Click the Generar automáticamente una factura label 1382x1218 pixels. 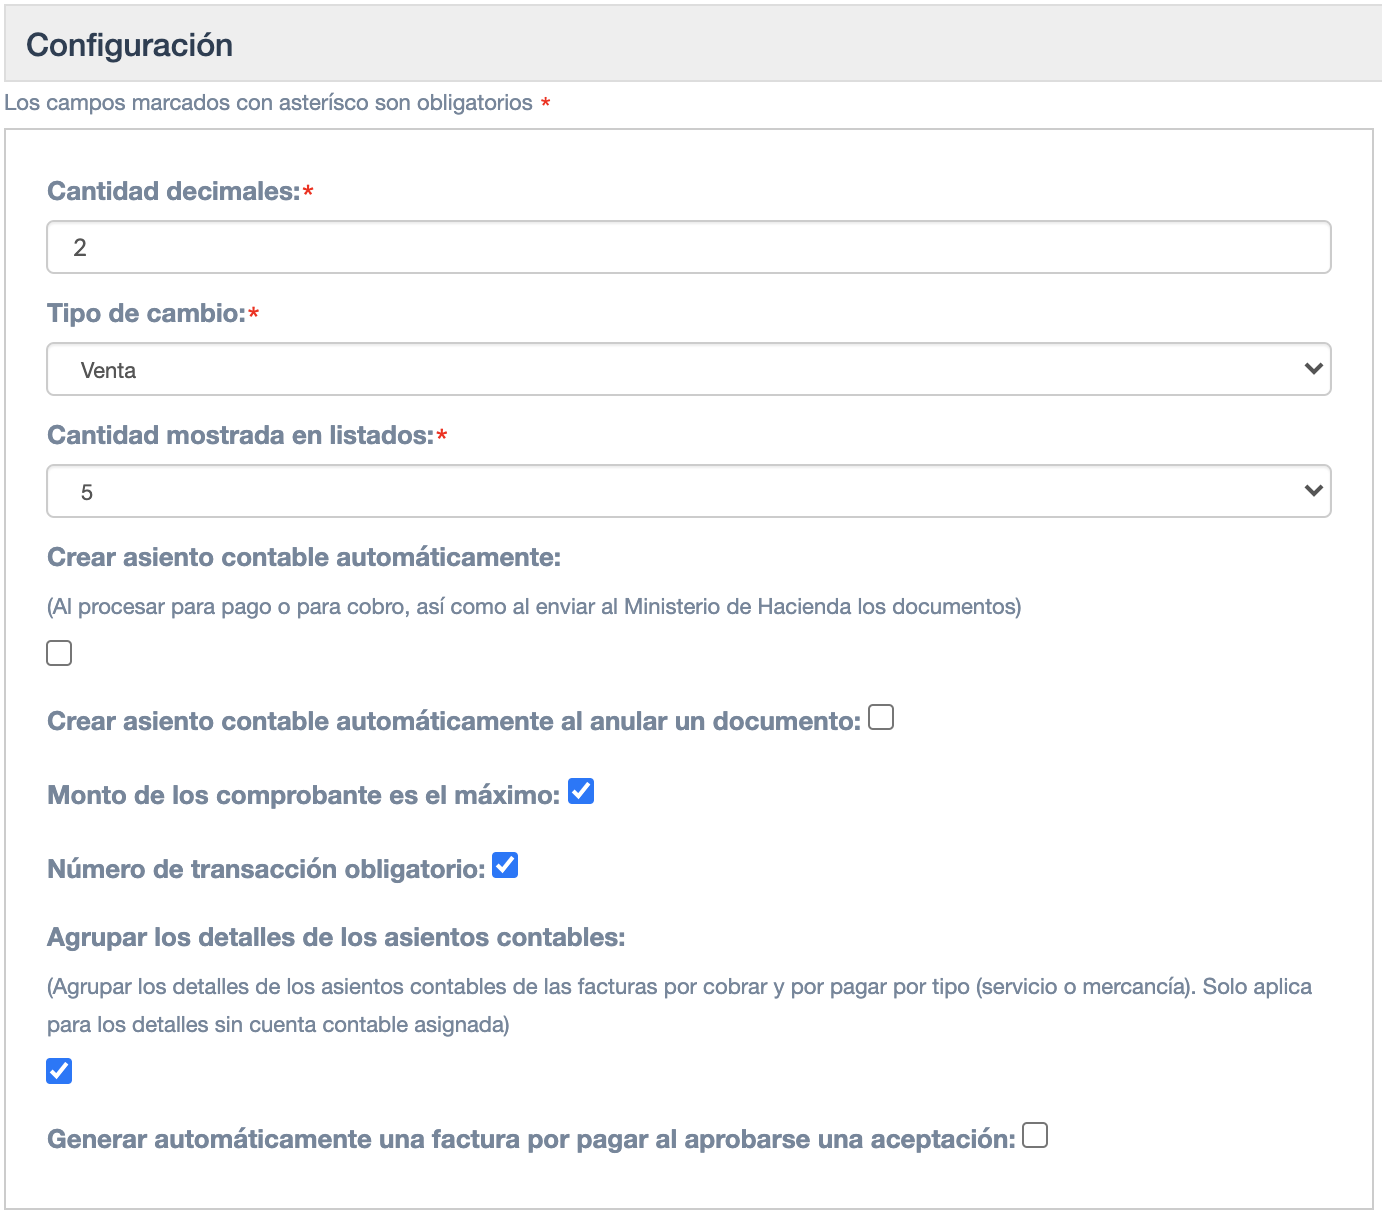[531, 1139]
